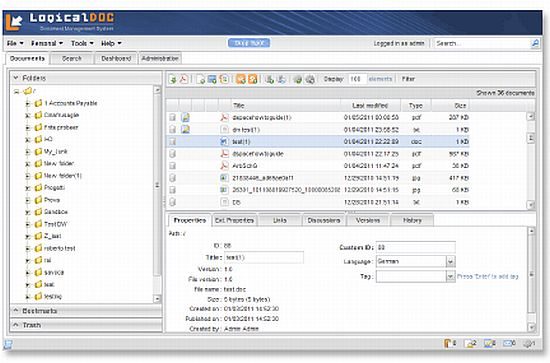Click the Custom ID input field
Screen dimensions: 550x363
tap(416, 247)
